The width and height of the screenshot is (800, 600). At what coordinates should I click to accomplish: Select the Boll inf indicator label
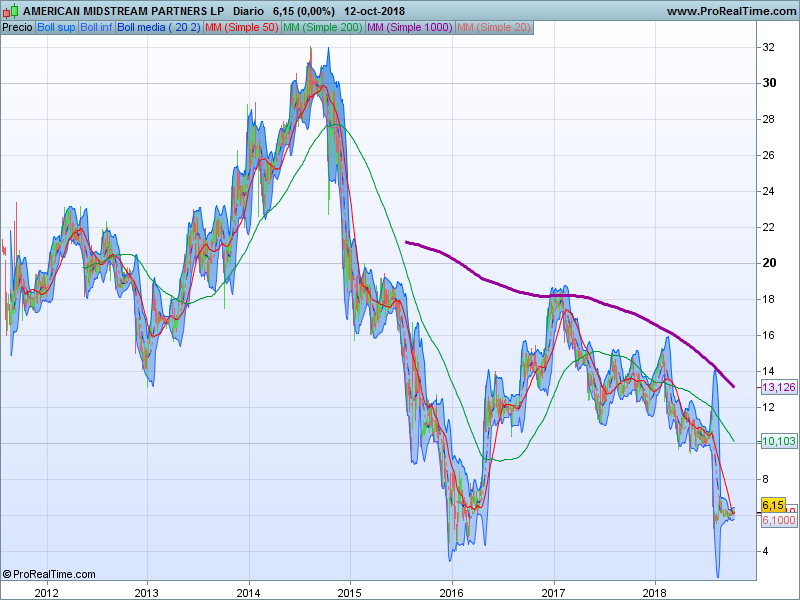pyautogui.click(x=96, y=28)
